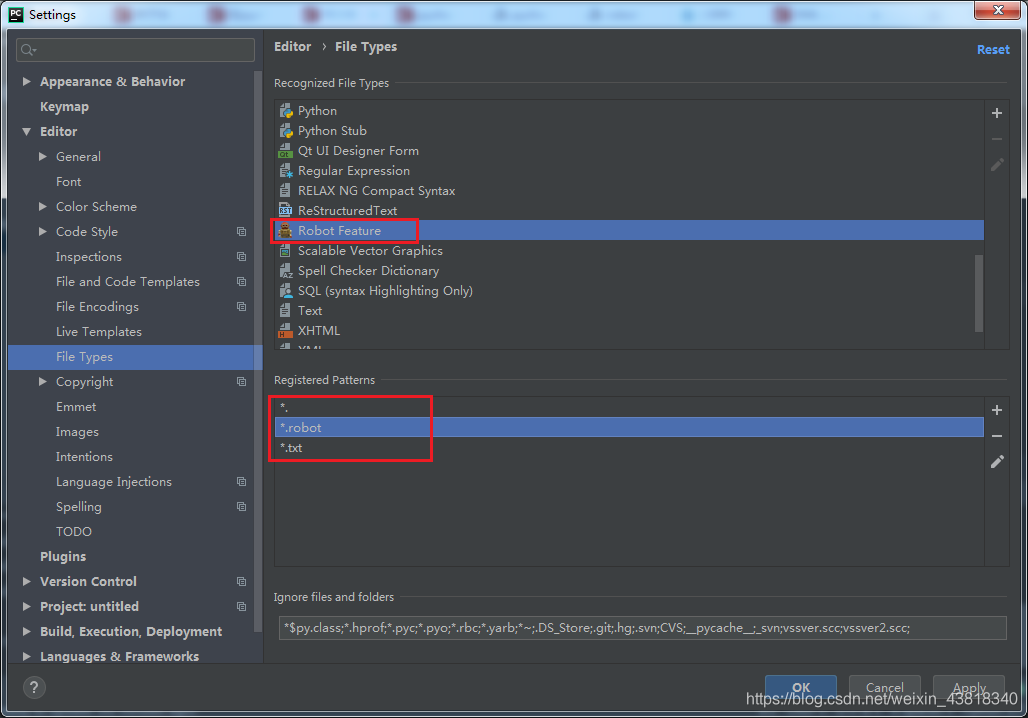1028x718 pixels.
Task: Click the Python Stub file type icon
Action: coord(286,130)
